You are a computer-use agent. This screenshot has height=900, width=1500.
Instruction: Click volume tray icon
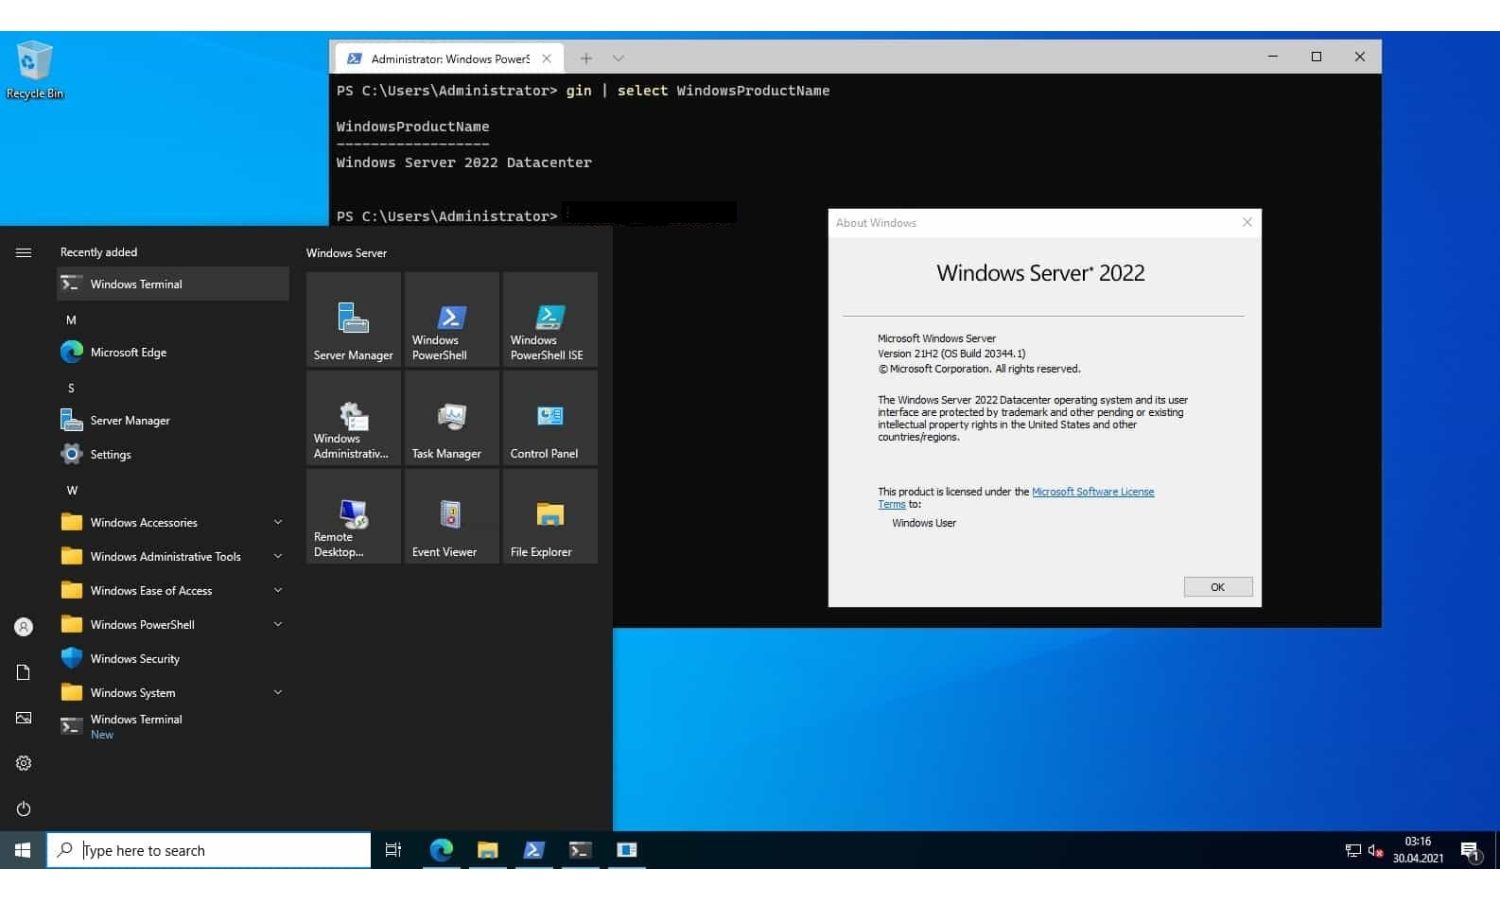(1375, 850)
